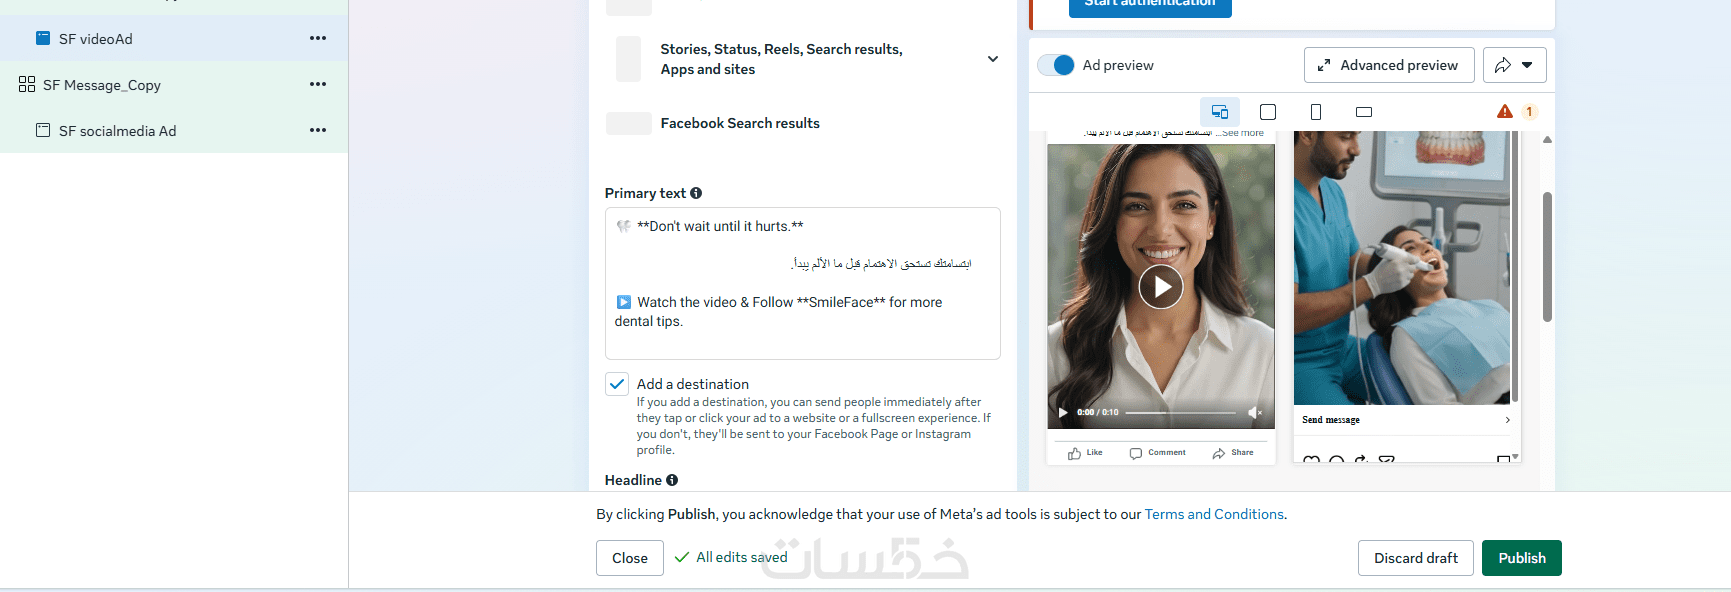Click the Send message chevron arrow
The image size is (1731, 592).
(1507, 420)
